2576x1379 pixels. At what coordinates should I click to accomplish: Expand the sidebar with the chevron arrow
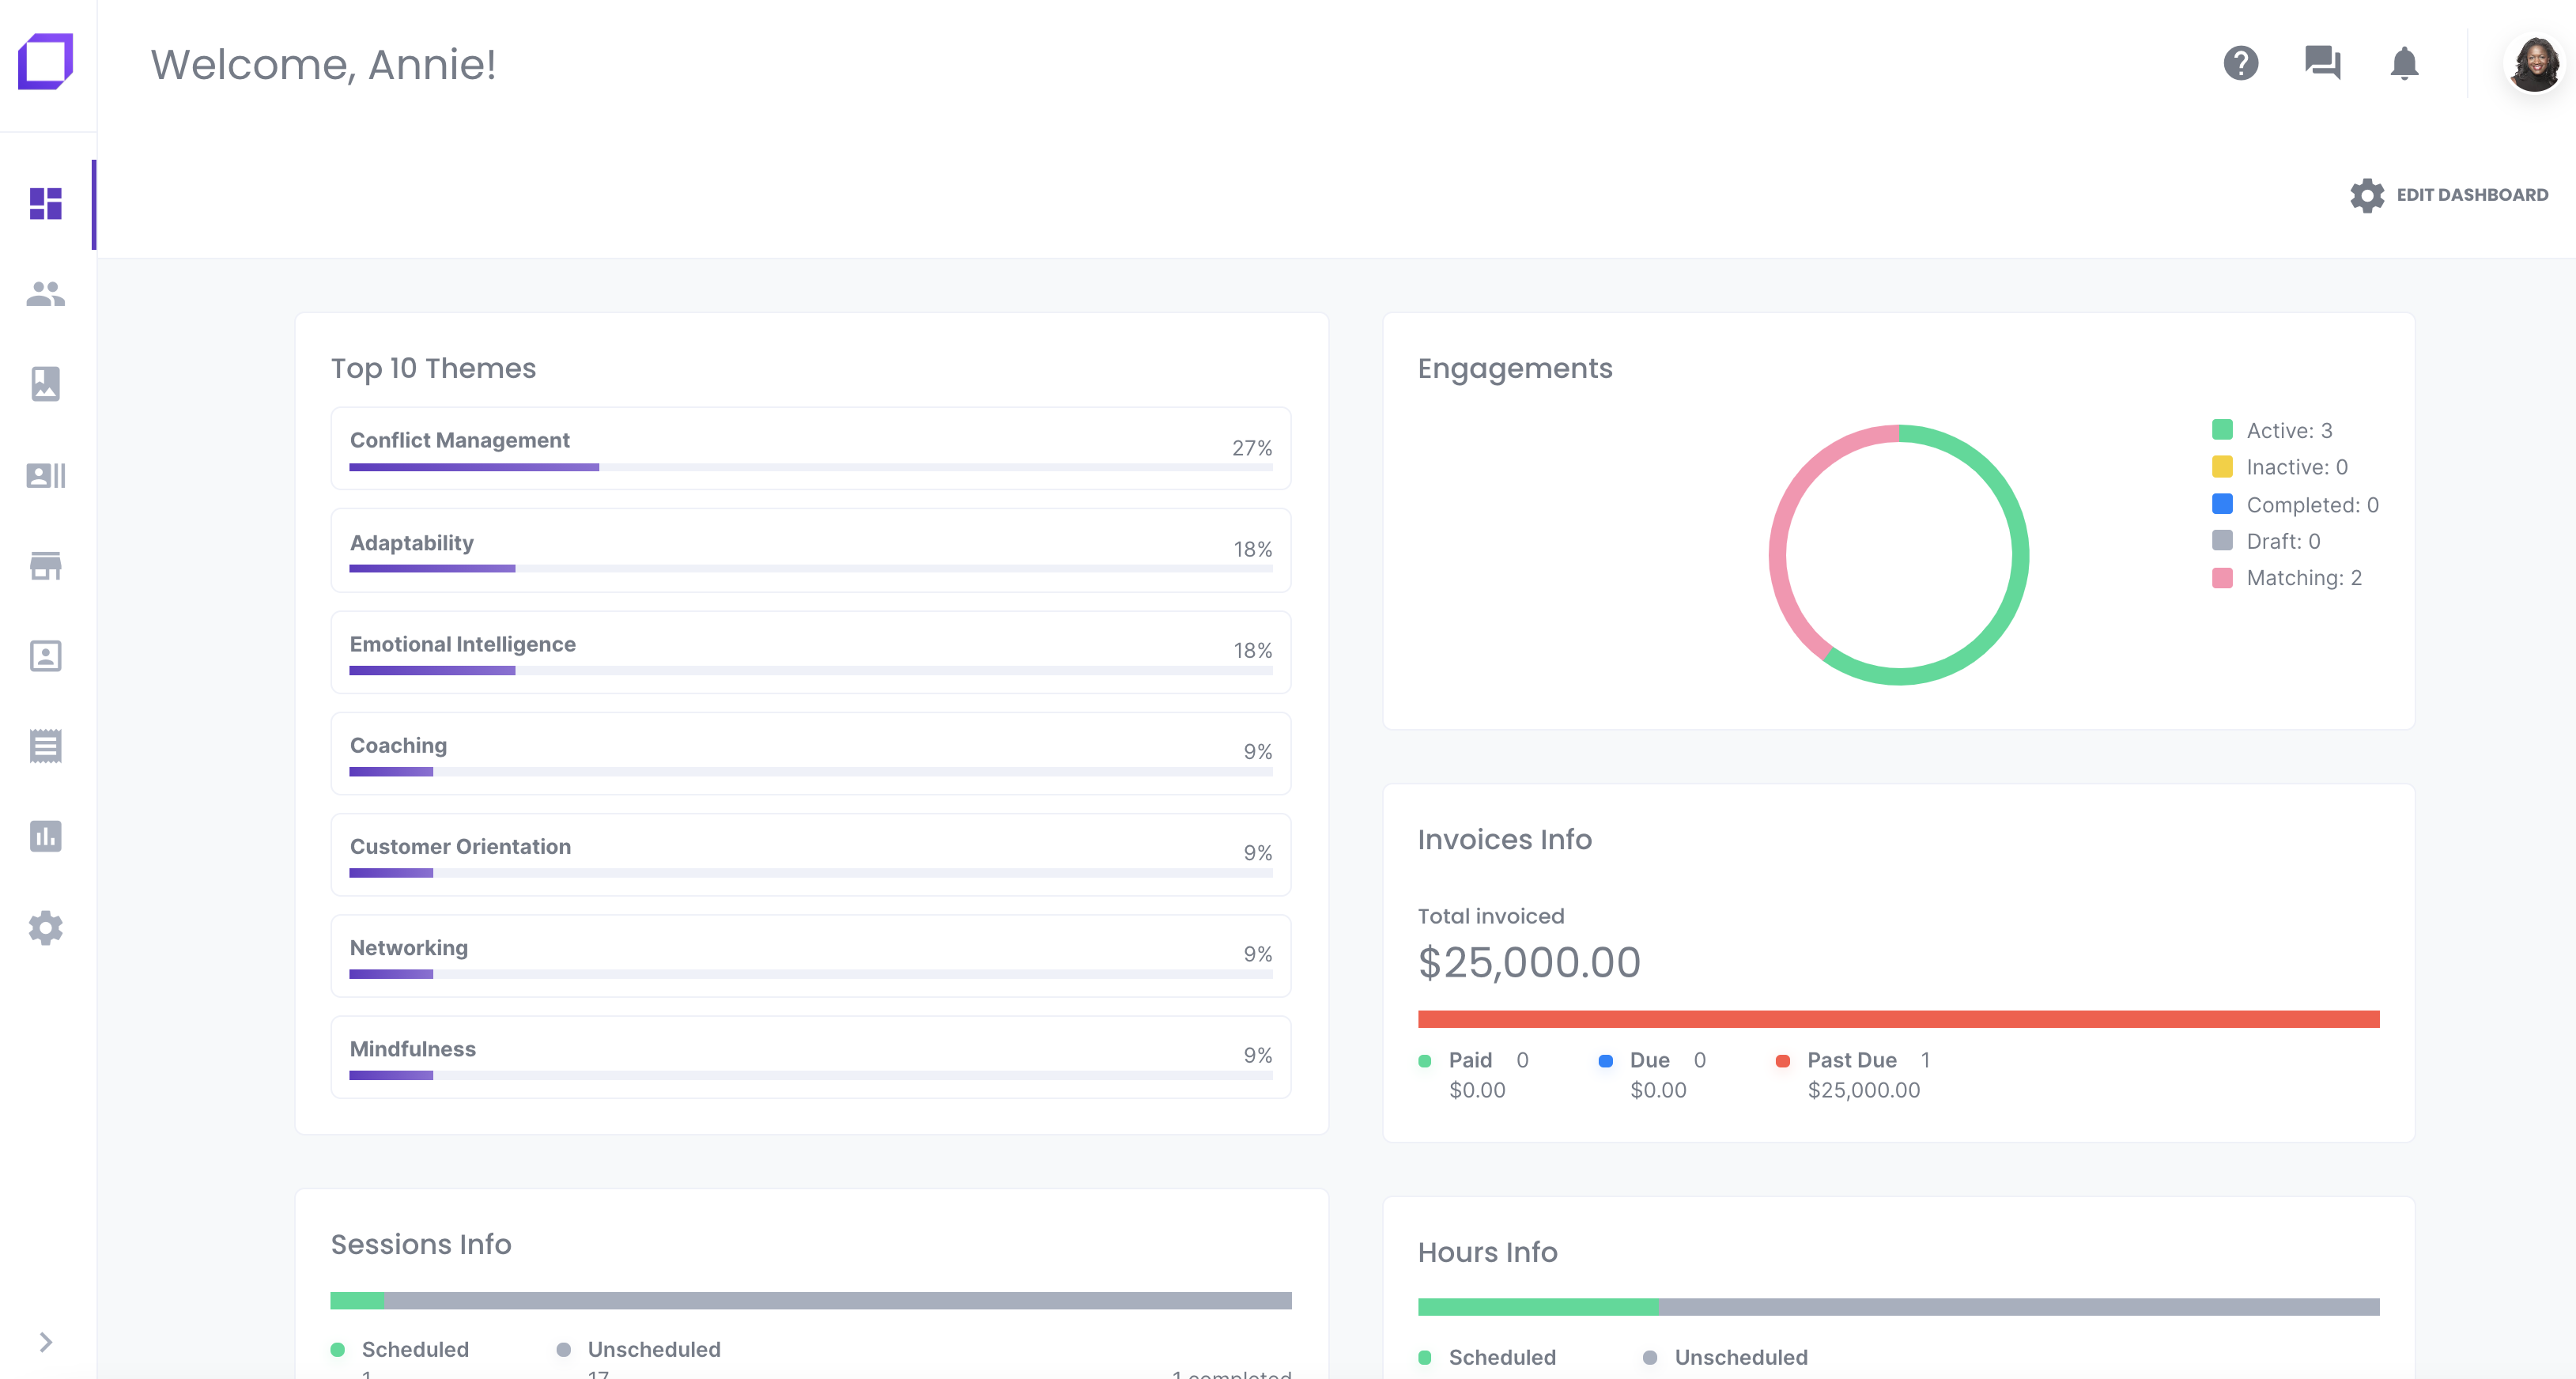tap(46, 1342)
